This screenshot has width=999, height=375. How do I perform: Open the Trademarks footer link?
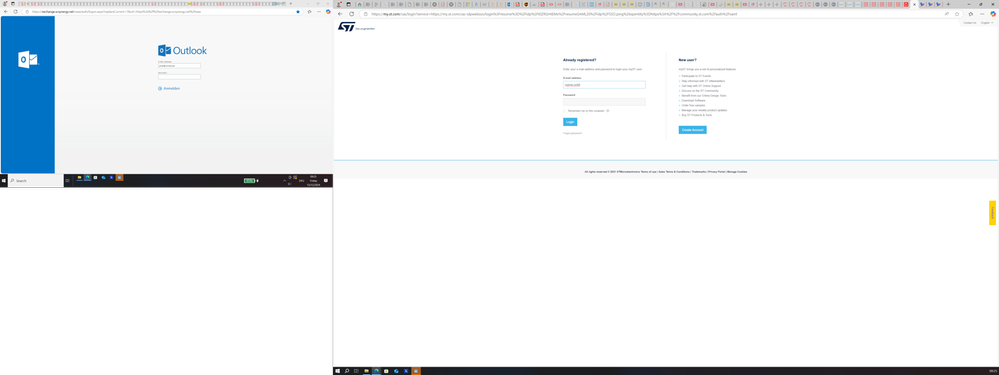(x=699, y=171)
